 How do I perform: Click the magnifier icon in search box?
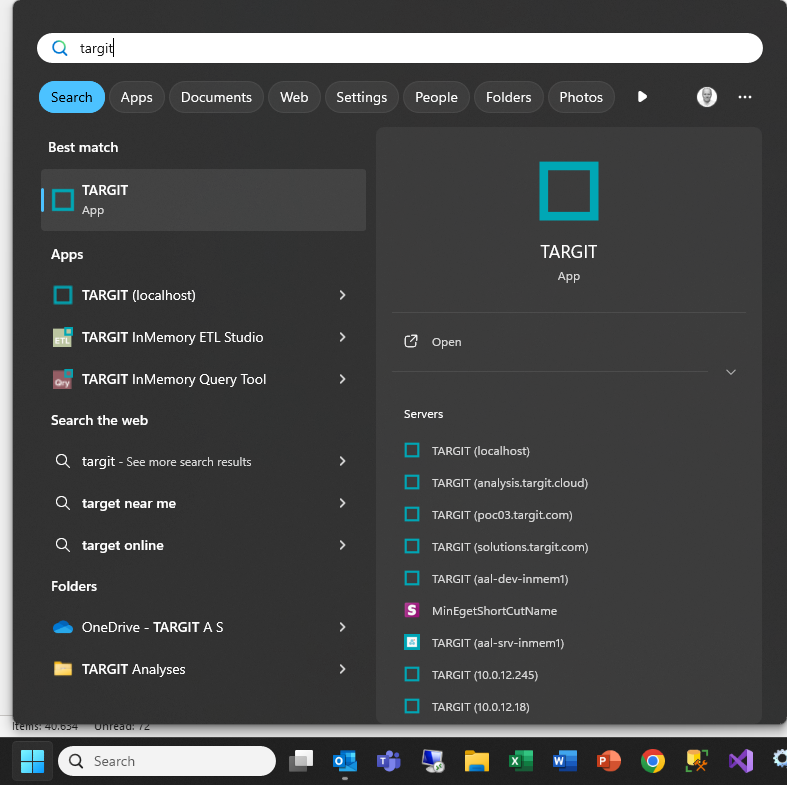coord(60,48)
